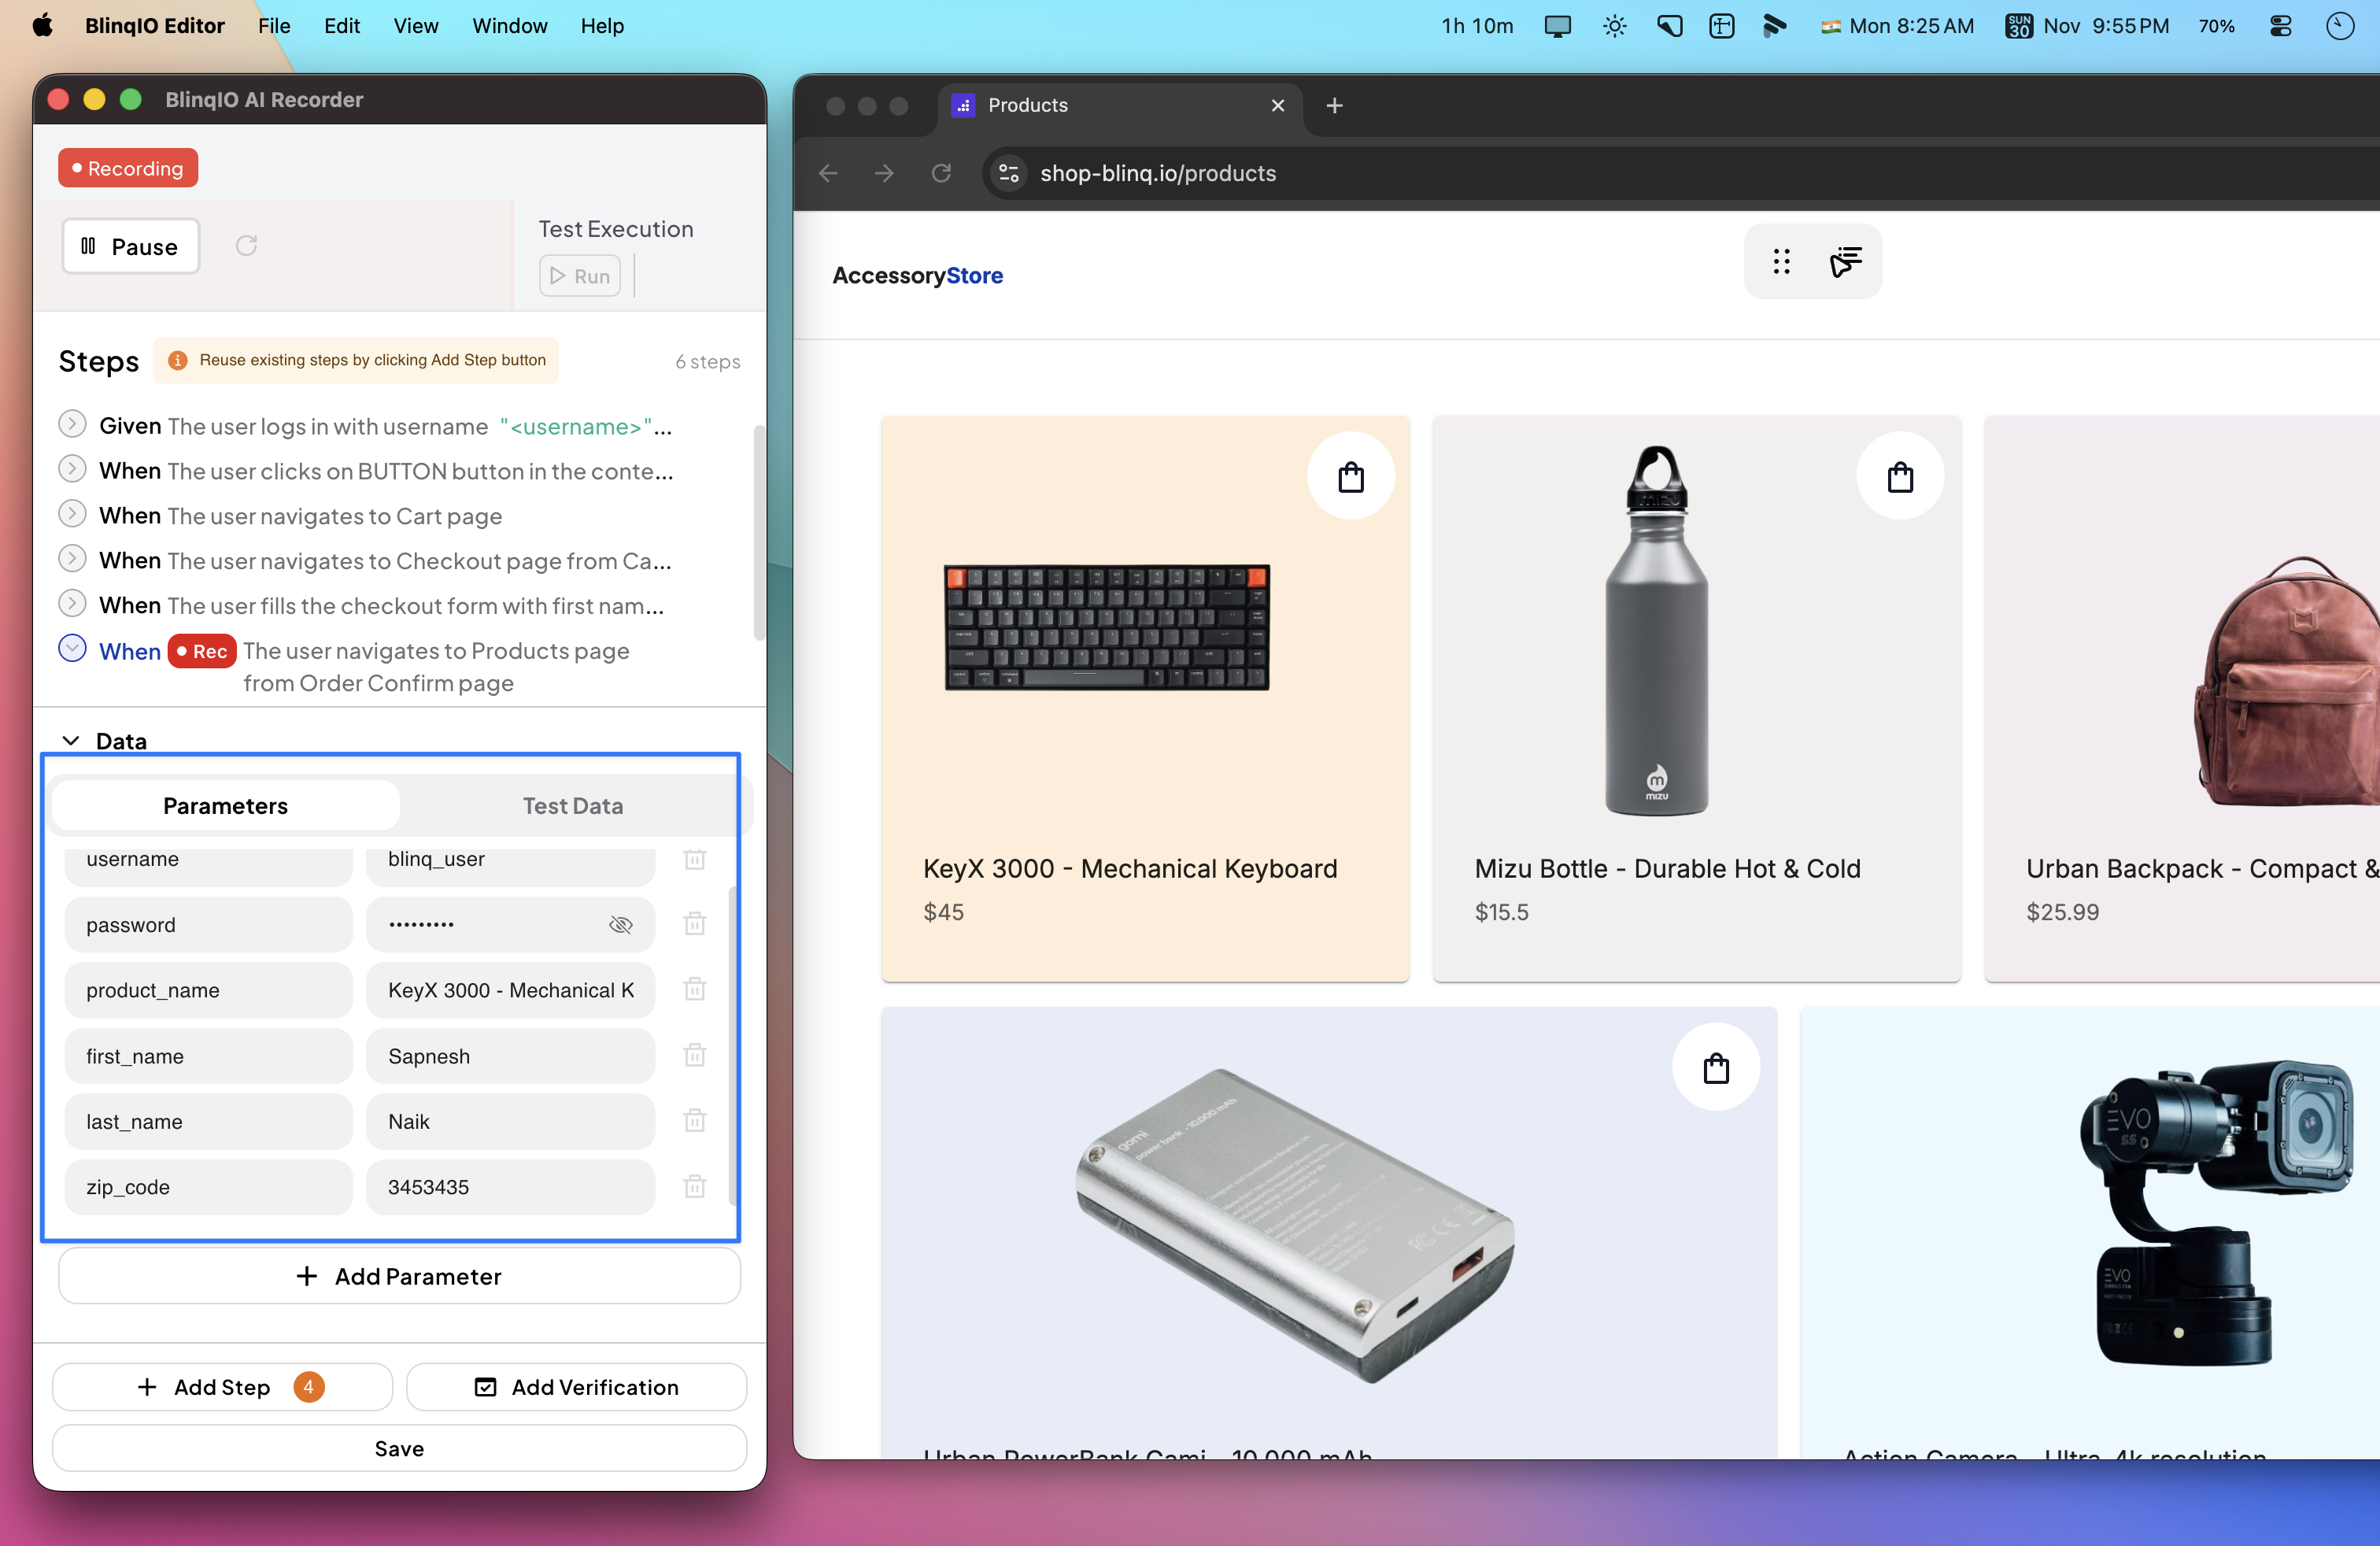Reload the browser page
The image size is (2380, 1546).
pyautogui.click(x=941, y=173)
